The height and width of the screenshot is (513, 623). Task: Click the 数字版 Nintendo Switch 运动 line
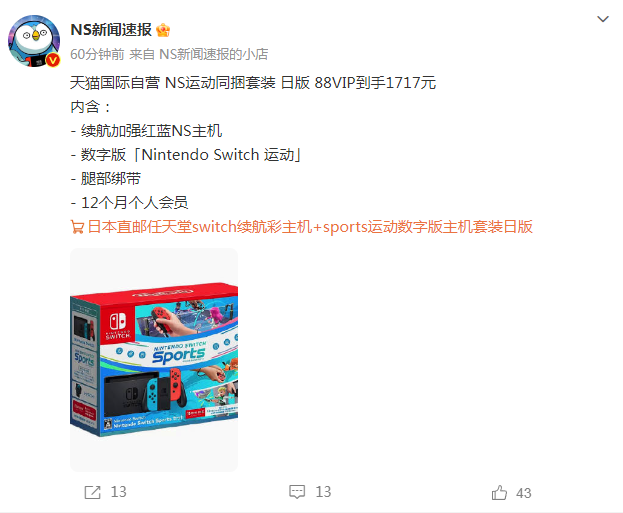pos(186,155)
